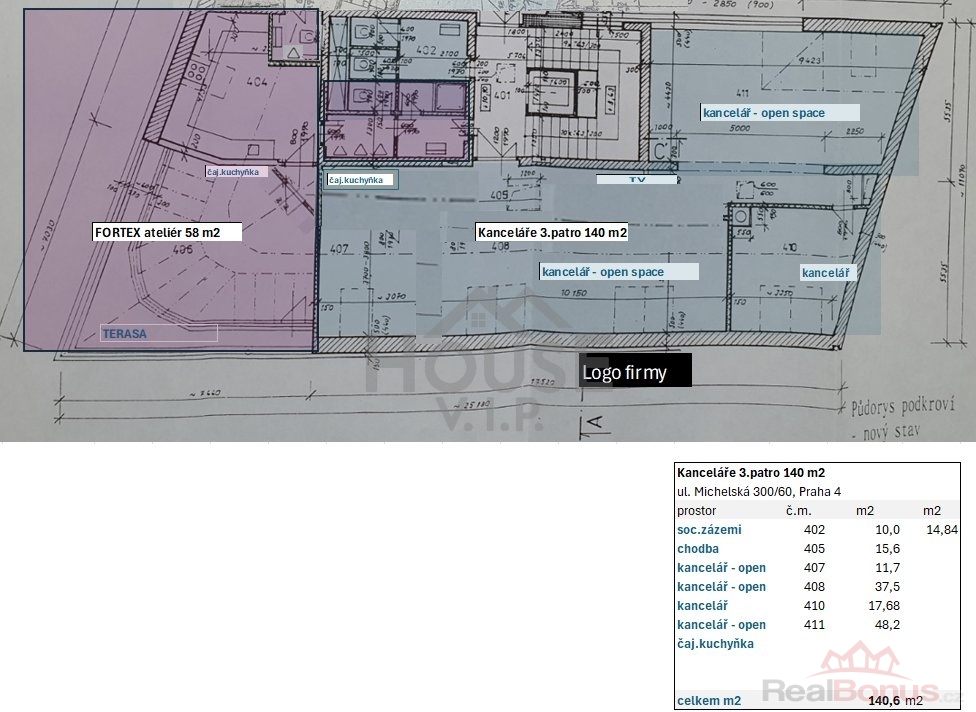Screen dimensions: 976x712
Task: Select the total value 140,6 in table
Action: (883, 701)
